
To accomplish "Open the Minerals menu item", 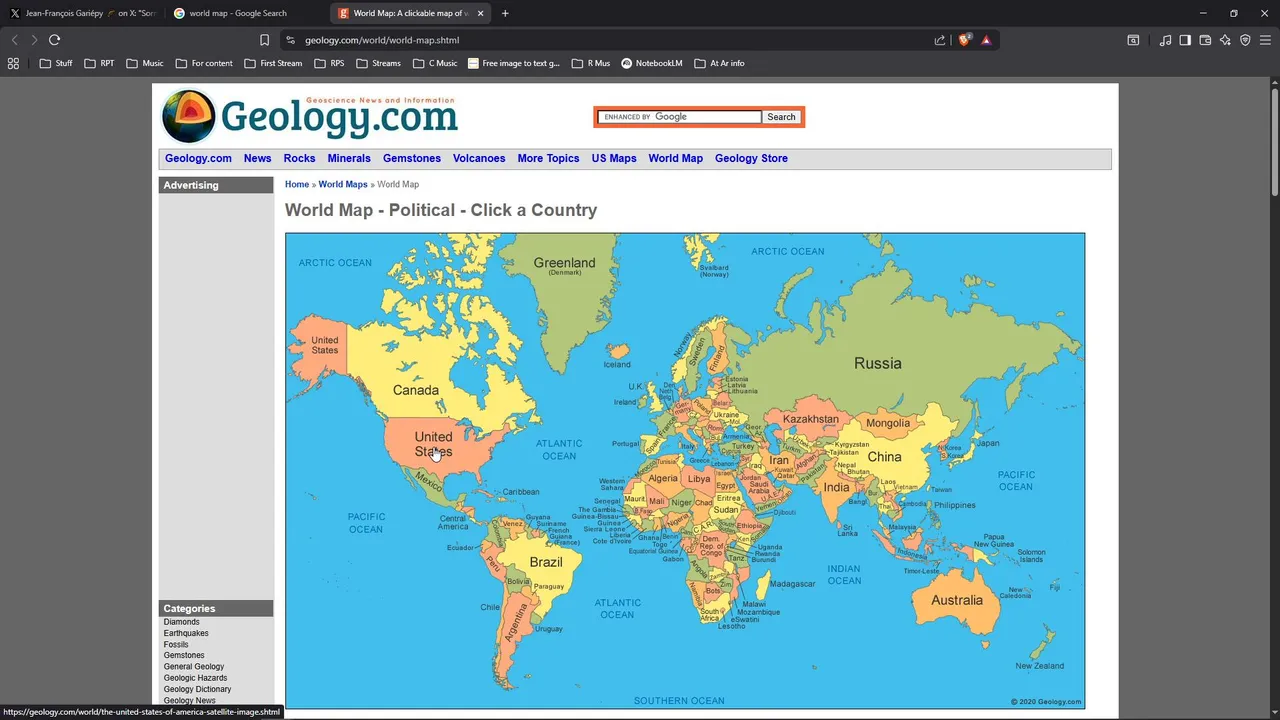I will point(349,158).
